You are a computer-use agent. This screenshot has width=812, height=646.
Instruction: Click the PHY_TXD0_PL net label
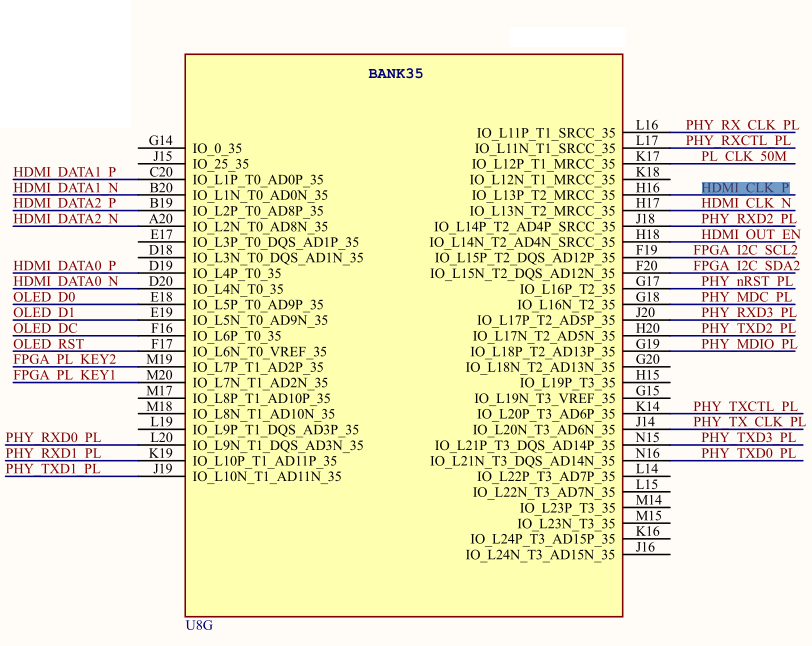(749, 453)
